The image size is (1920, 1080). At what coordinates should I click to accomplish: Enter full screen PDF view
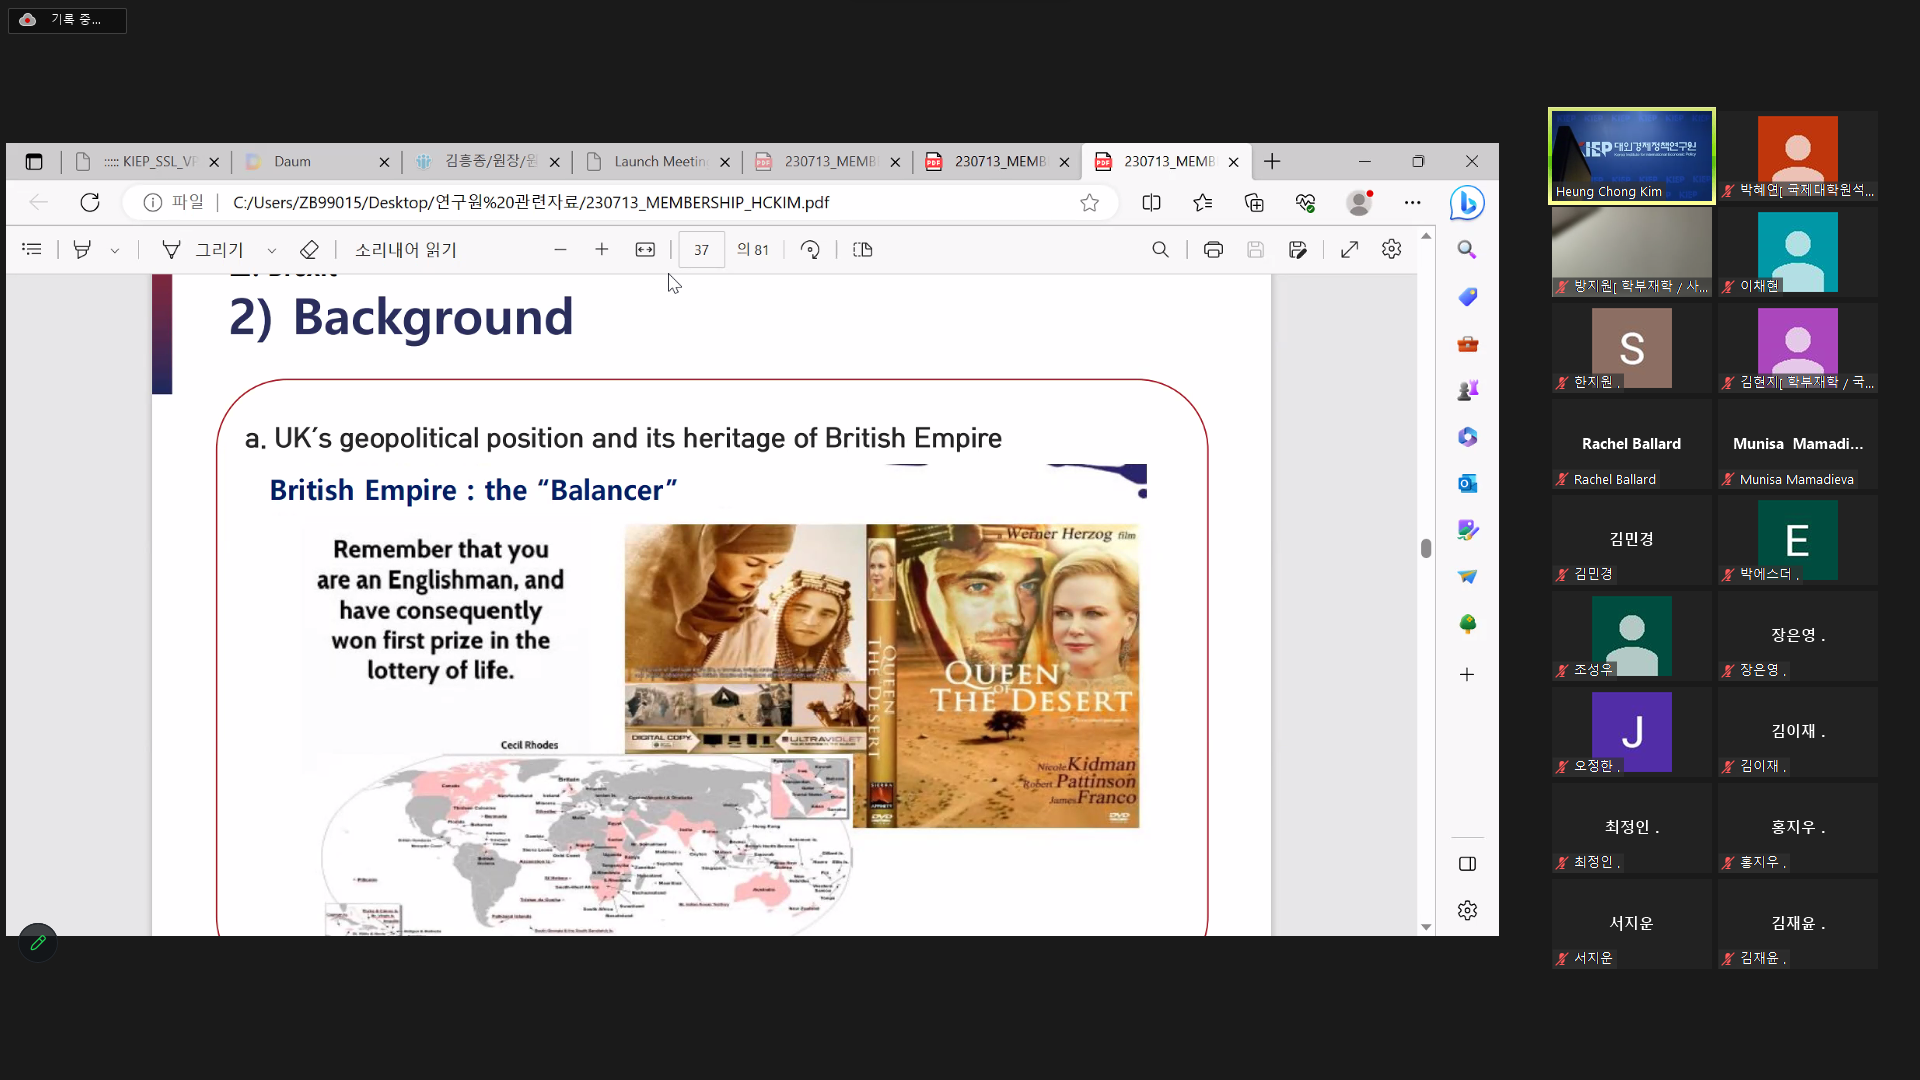click(x=1349, y=250)
